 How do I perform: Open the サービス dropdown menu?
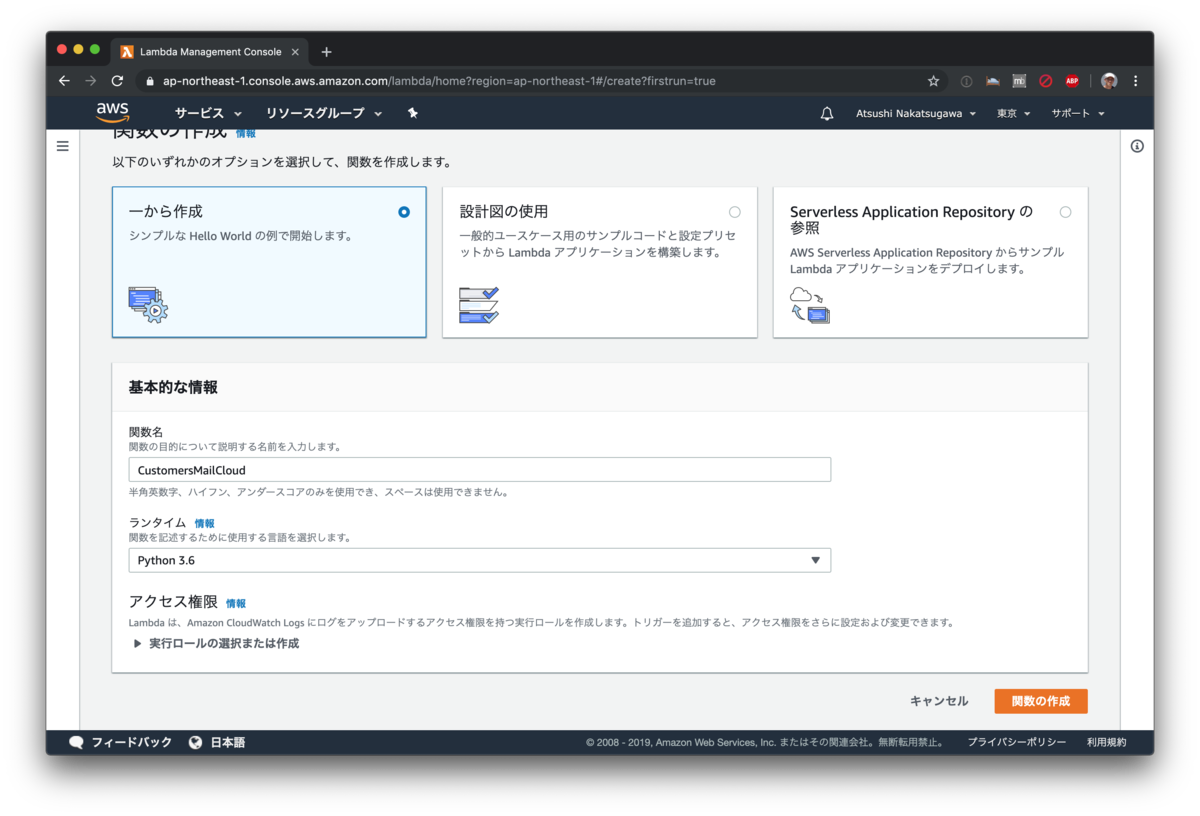[208, 114]
